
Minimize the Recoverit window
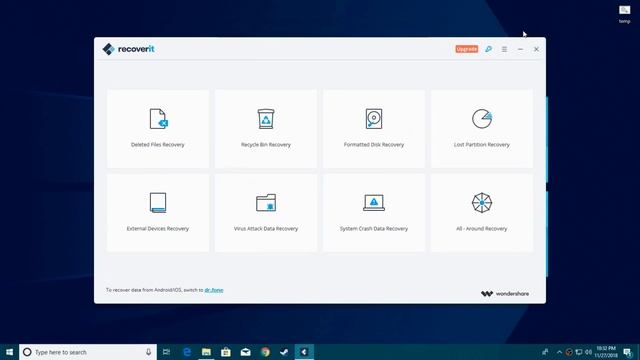[520, 49]
